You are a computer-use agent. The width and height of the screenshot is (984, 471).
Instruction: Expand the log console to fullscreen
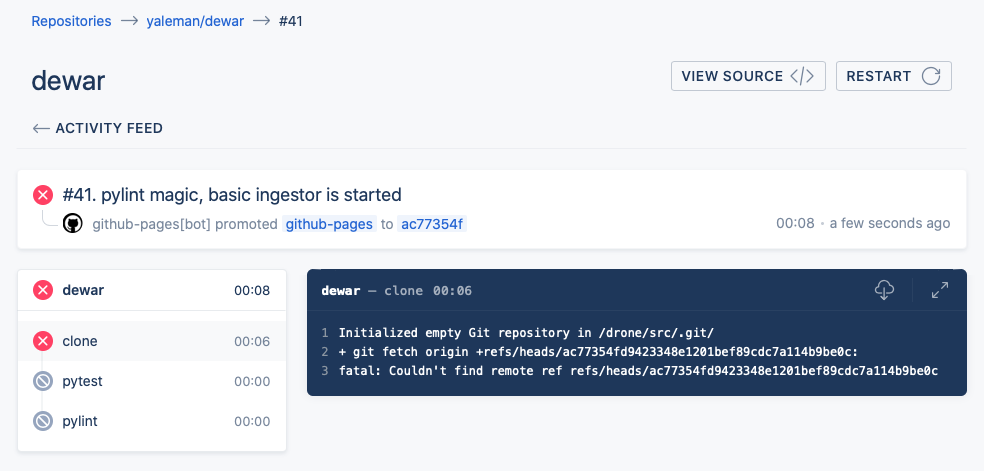939,290
